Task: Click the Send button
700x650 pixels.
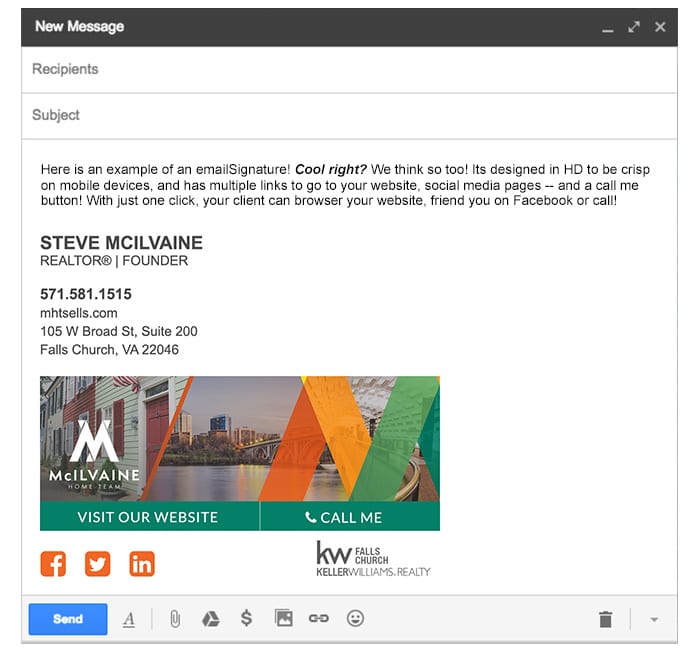Action: point(68,619)
